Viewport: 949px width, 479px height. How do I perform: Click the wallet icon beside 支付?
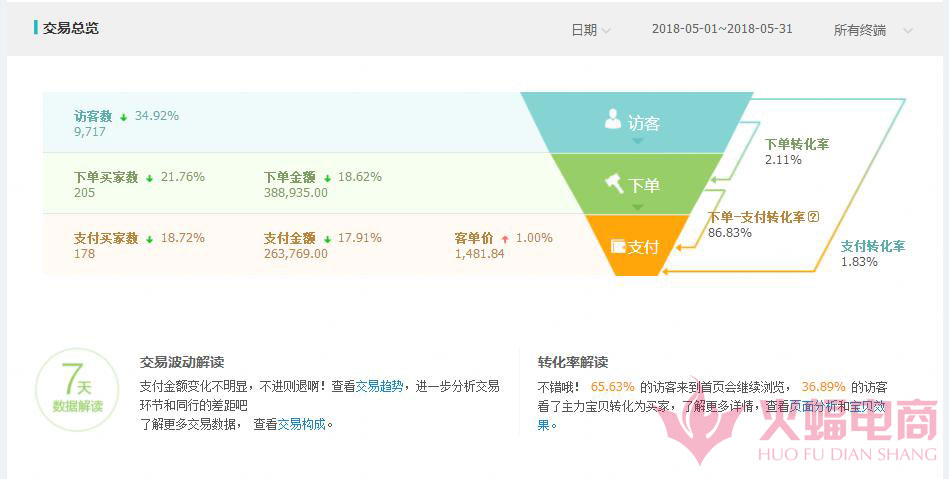618,245
